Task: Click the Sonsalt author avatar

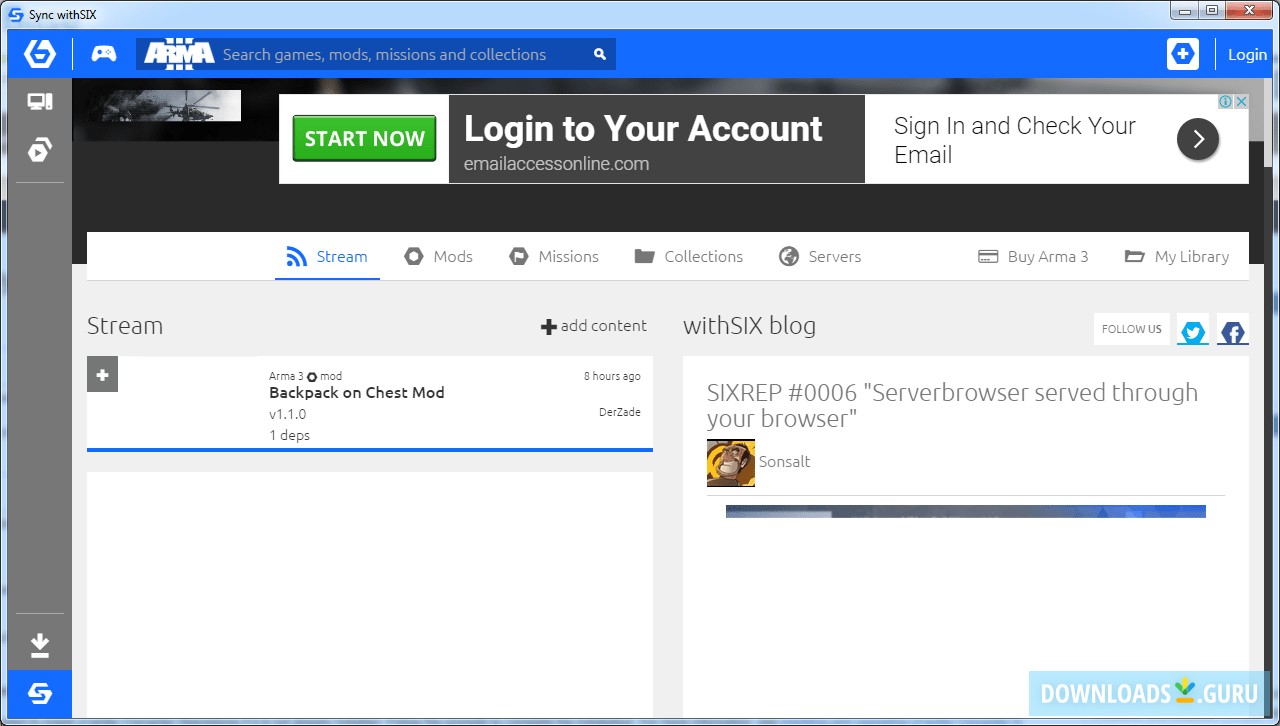Action: pos(731,463)
